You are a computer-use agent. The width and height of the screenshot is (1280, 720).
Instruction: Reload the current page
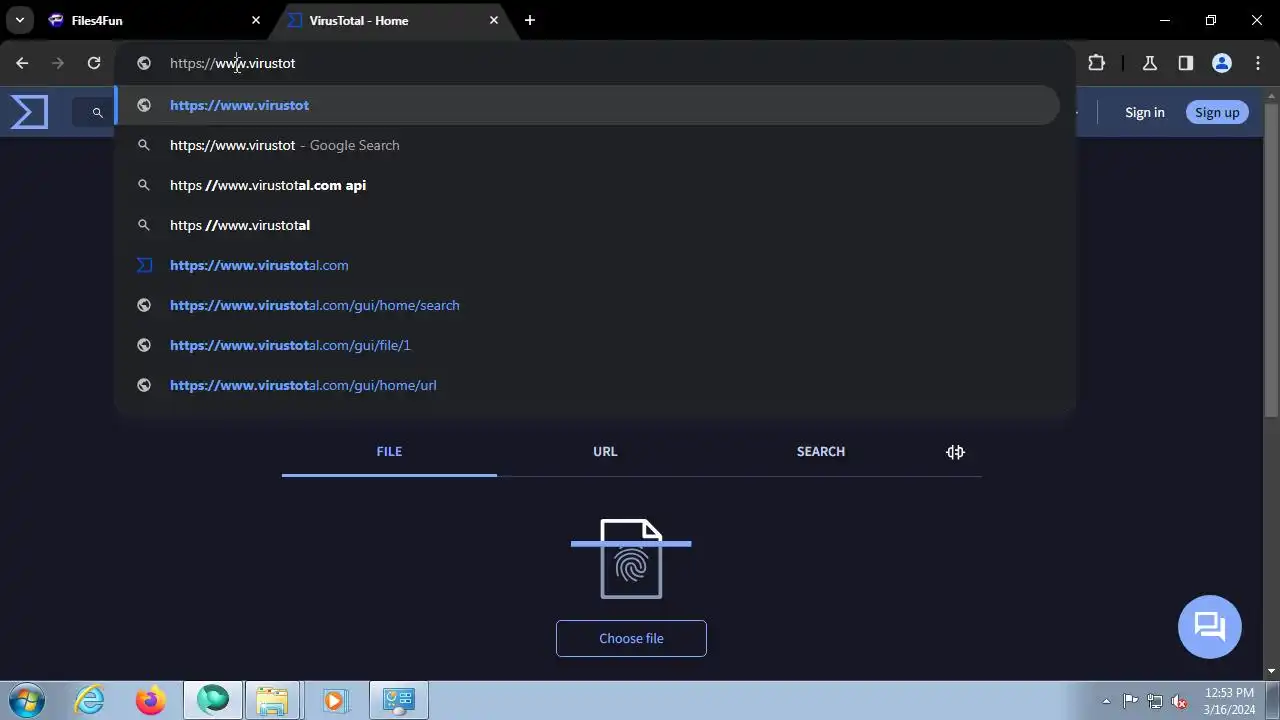[x=94, y=63]
